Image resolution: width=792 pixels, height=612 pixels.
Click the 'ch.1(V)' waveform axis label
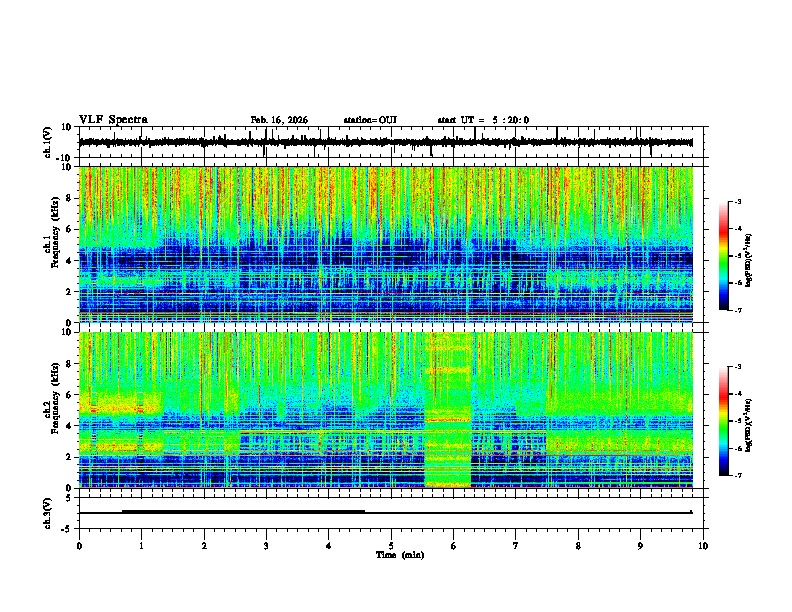click(x=47, y=142)
